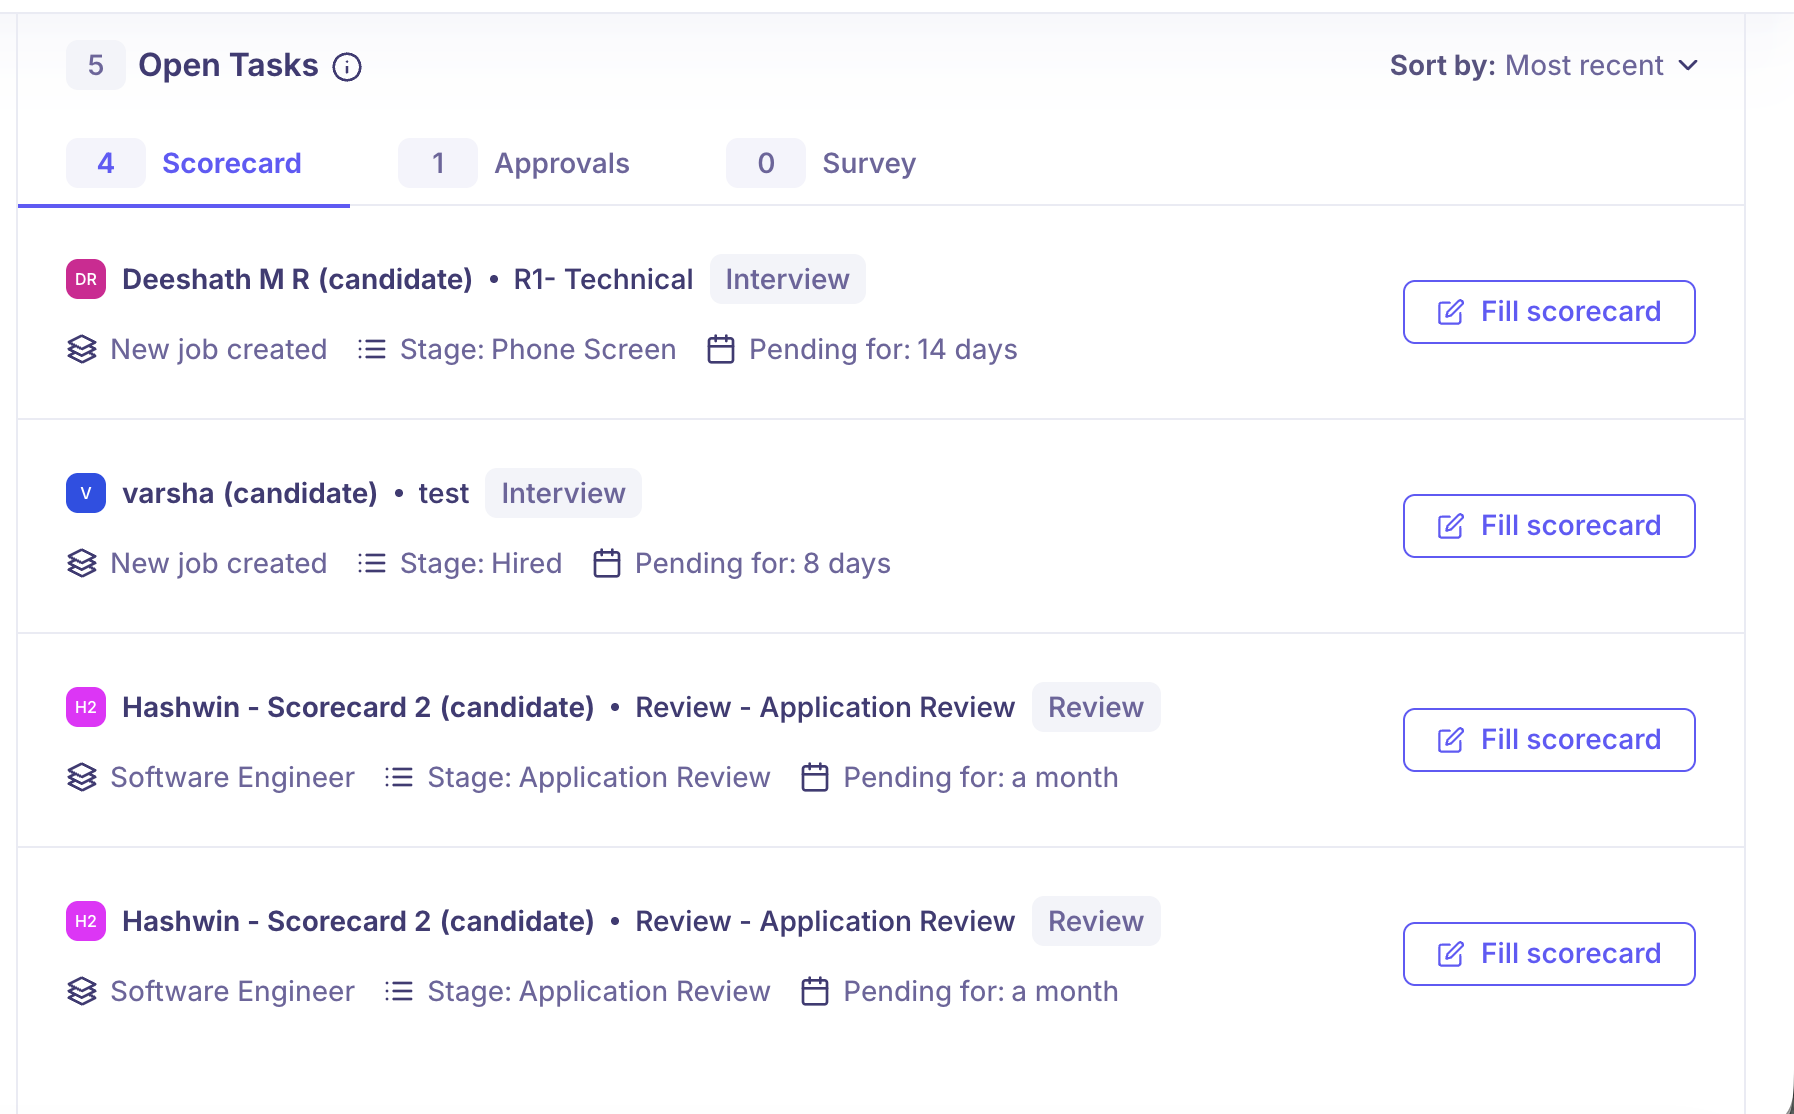Viewport: 1794px width, 1114px height.
Task: Click the Interview tag next to R1- Technical
Action: (x=787, y=279)
